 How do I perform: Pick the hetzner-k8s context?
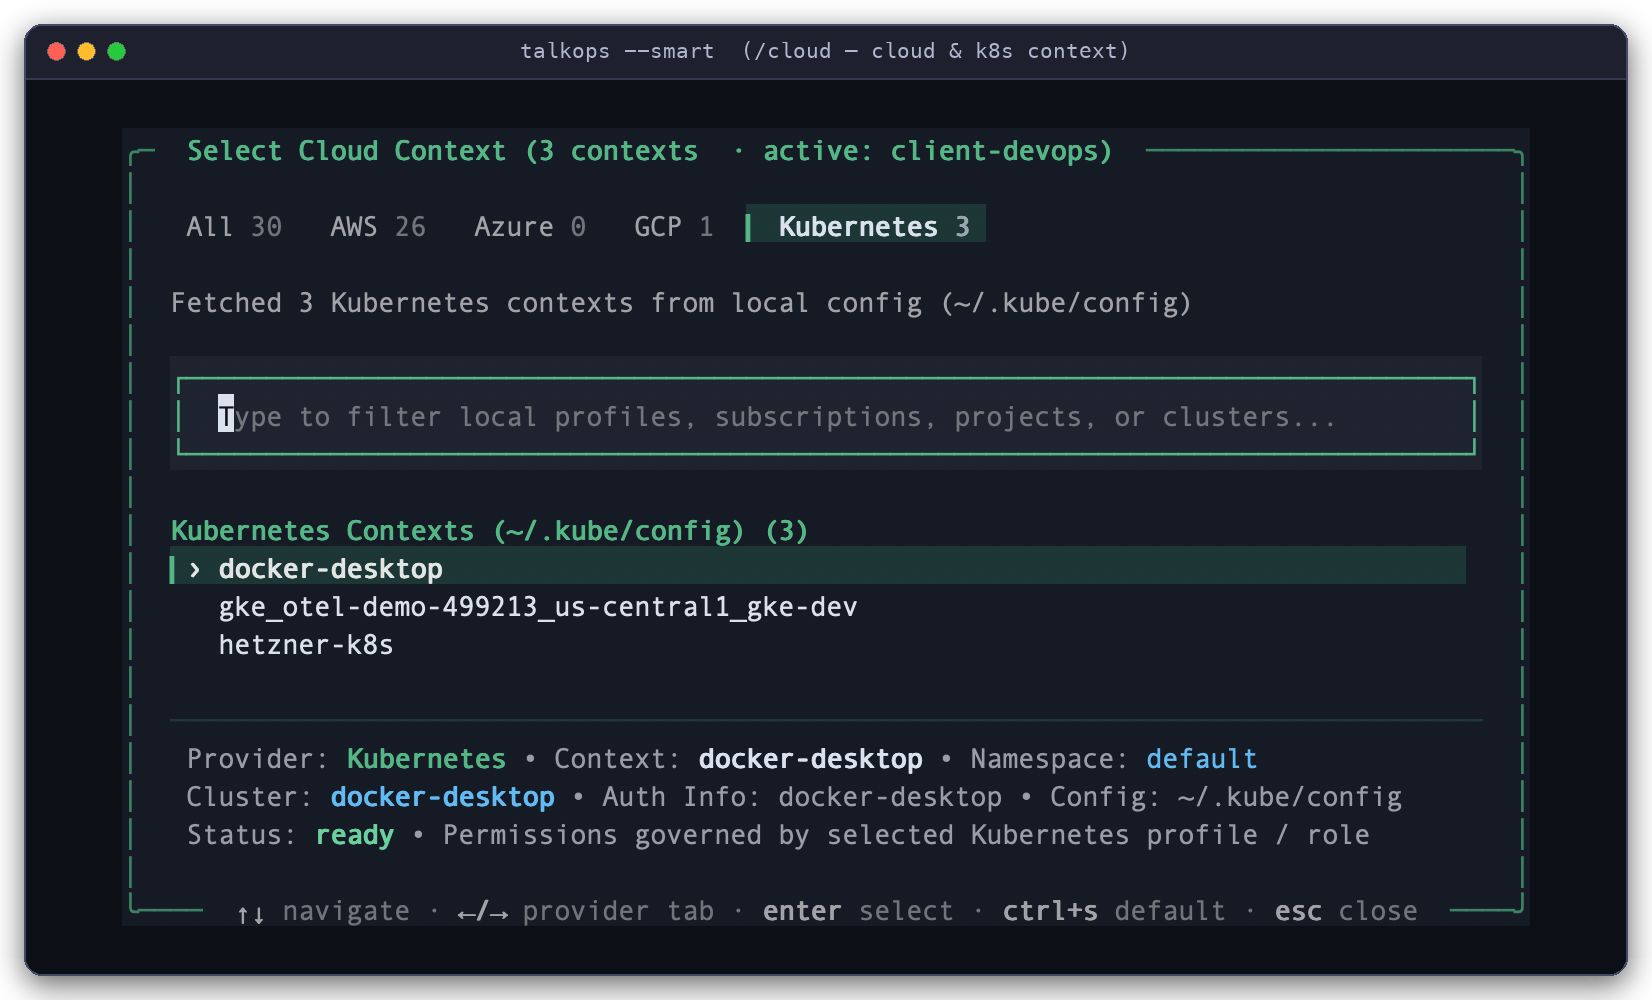click(x=306, y=645)
